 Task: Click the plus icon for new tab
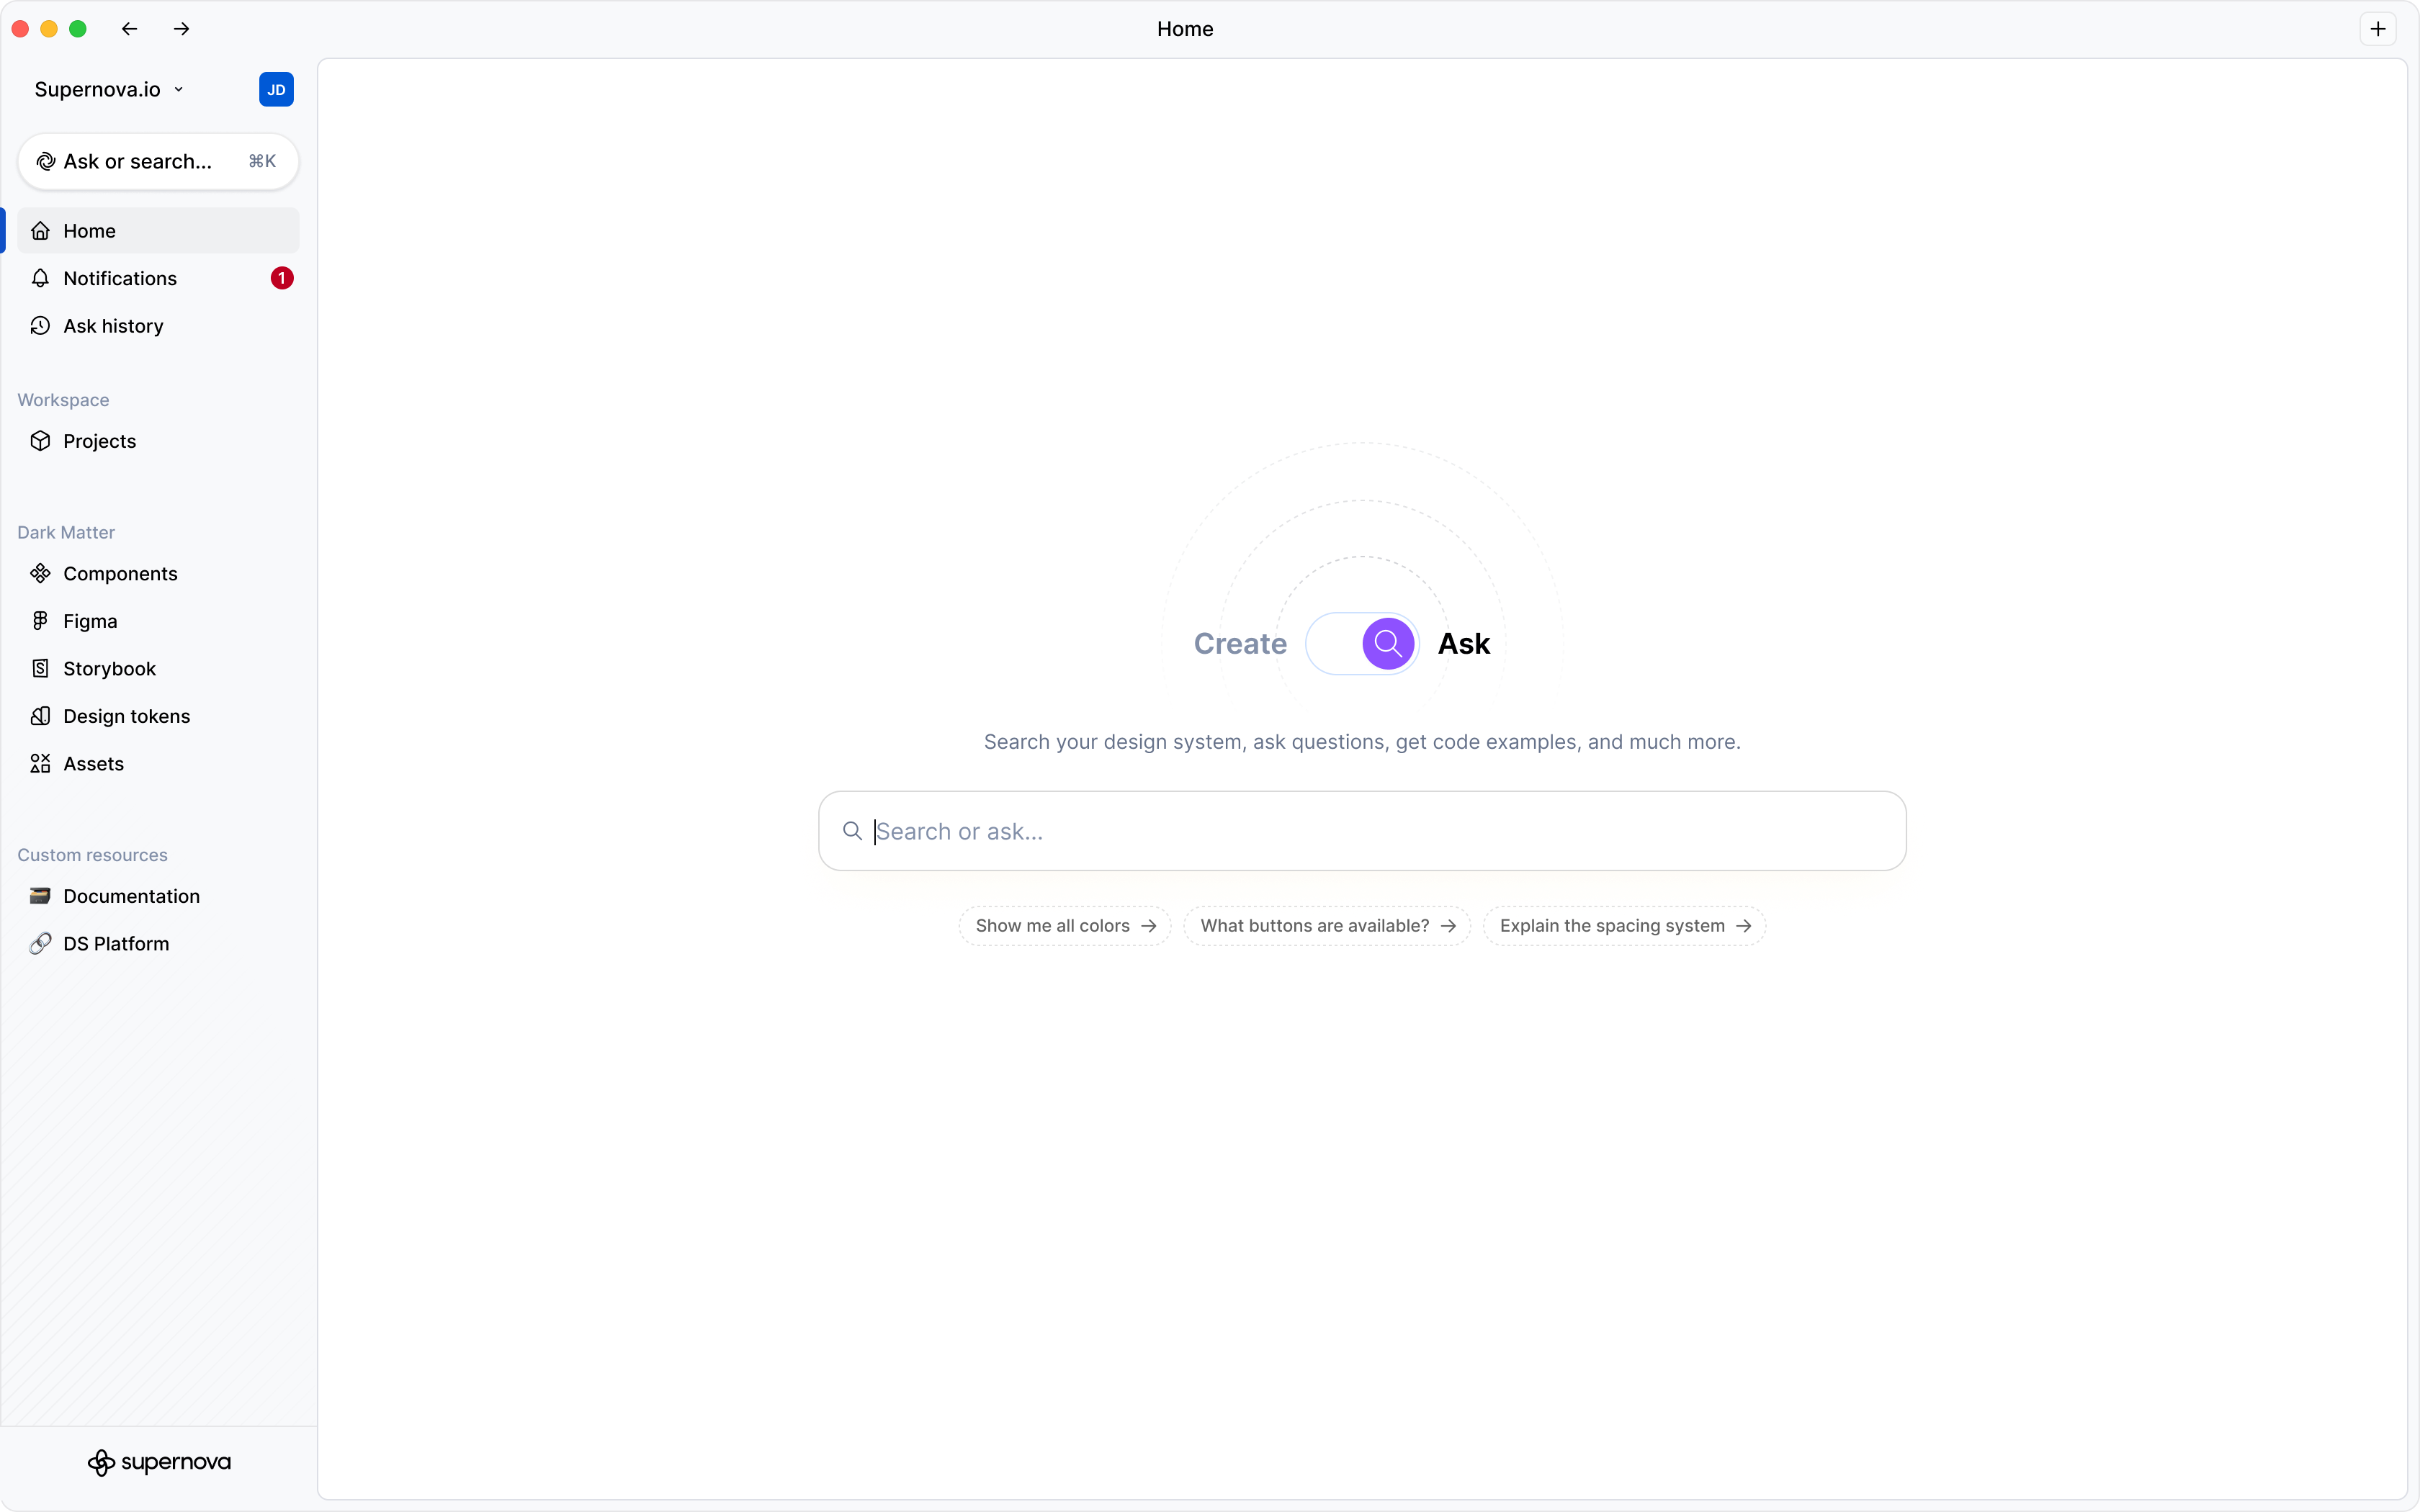[2377, 29]
